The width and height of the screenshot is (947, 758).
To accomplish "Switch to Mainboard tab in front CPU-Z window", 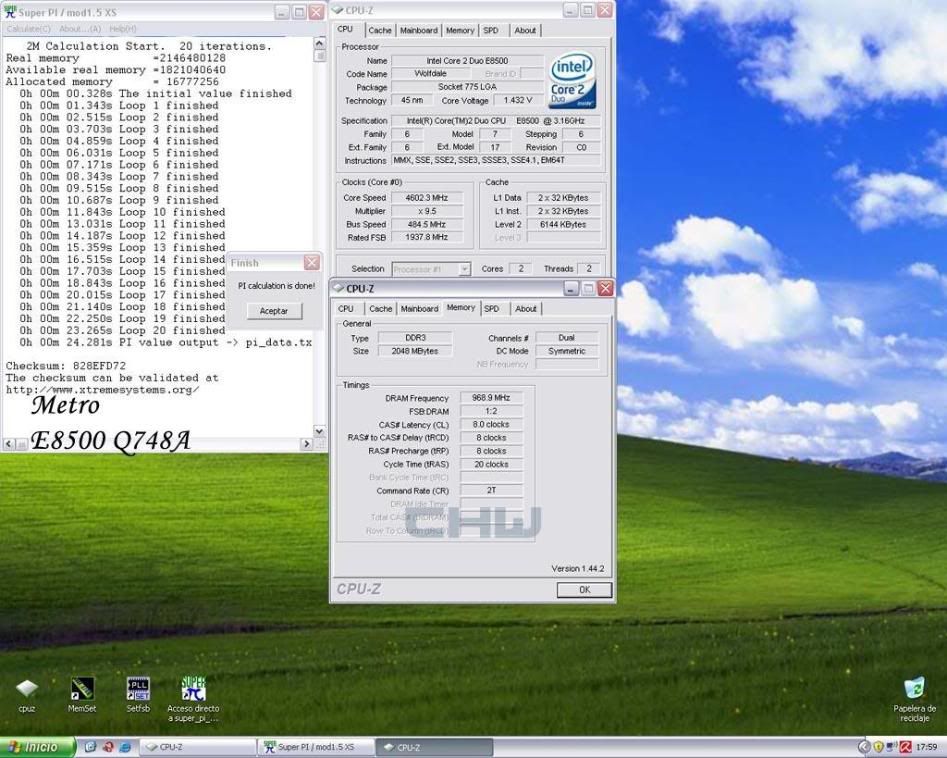I will 419,309.
